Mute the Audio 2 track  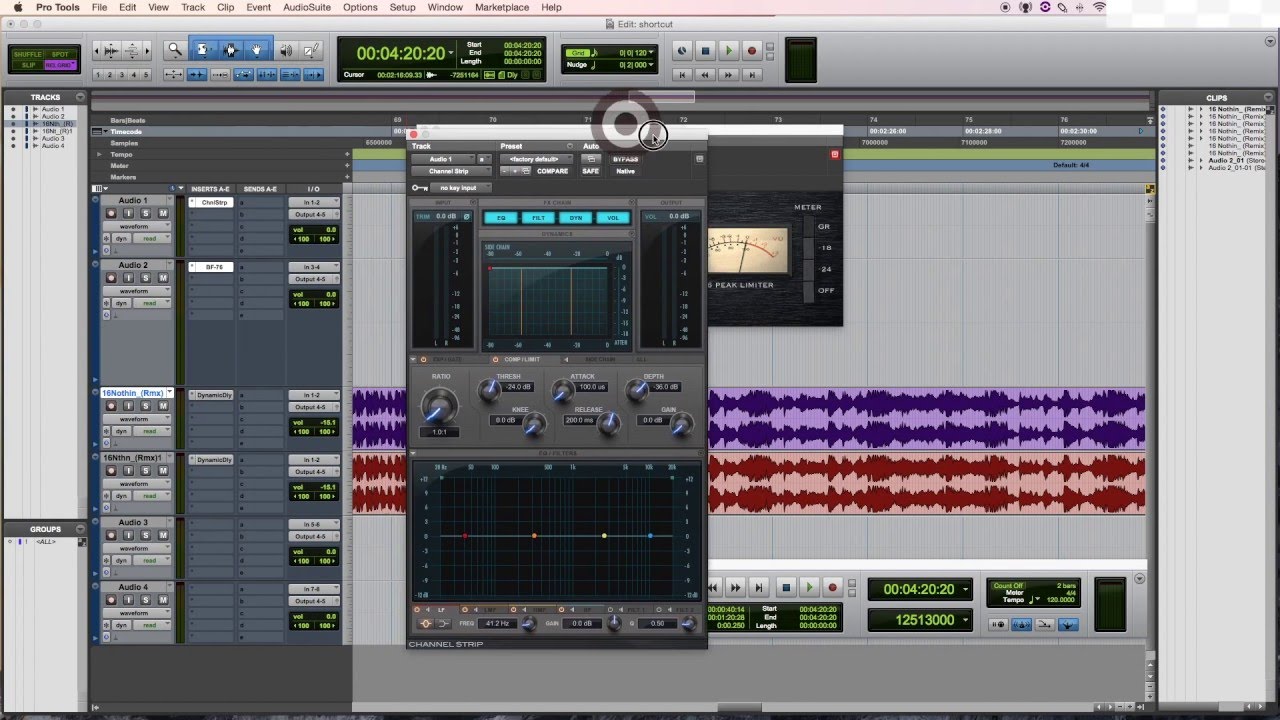(x=162, y=278)
